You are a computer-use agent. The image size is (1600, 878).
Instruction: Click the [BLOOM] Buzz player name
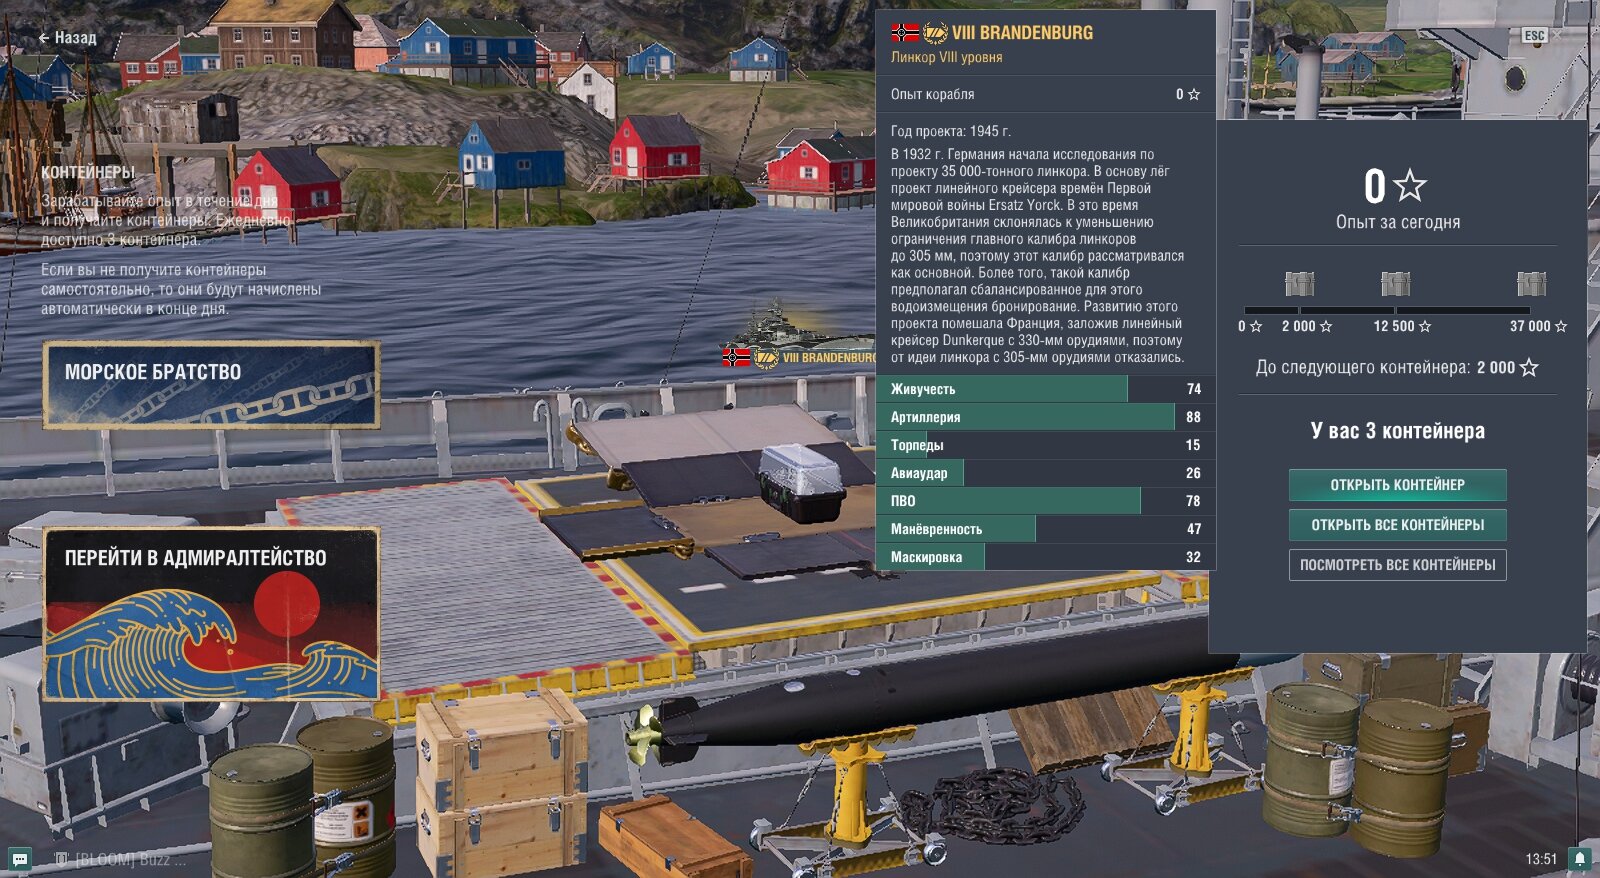[x=130, y=859]
